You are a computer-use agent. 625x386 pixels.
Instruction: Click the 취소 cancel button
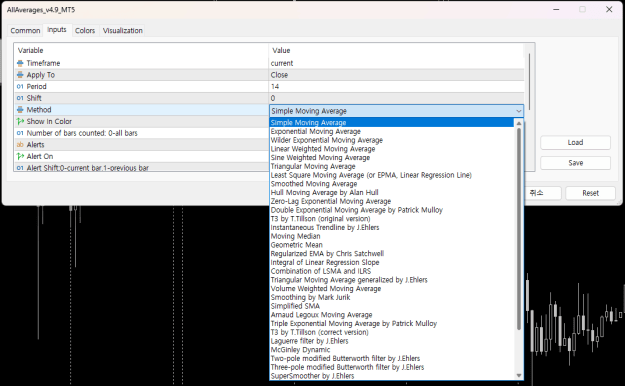point(537,193)
